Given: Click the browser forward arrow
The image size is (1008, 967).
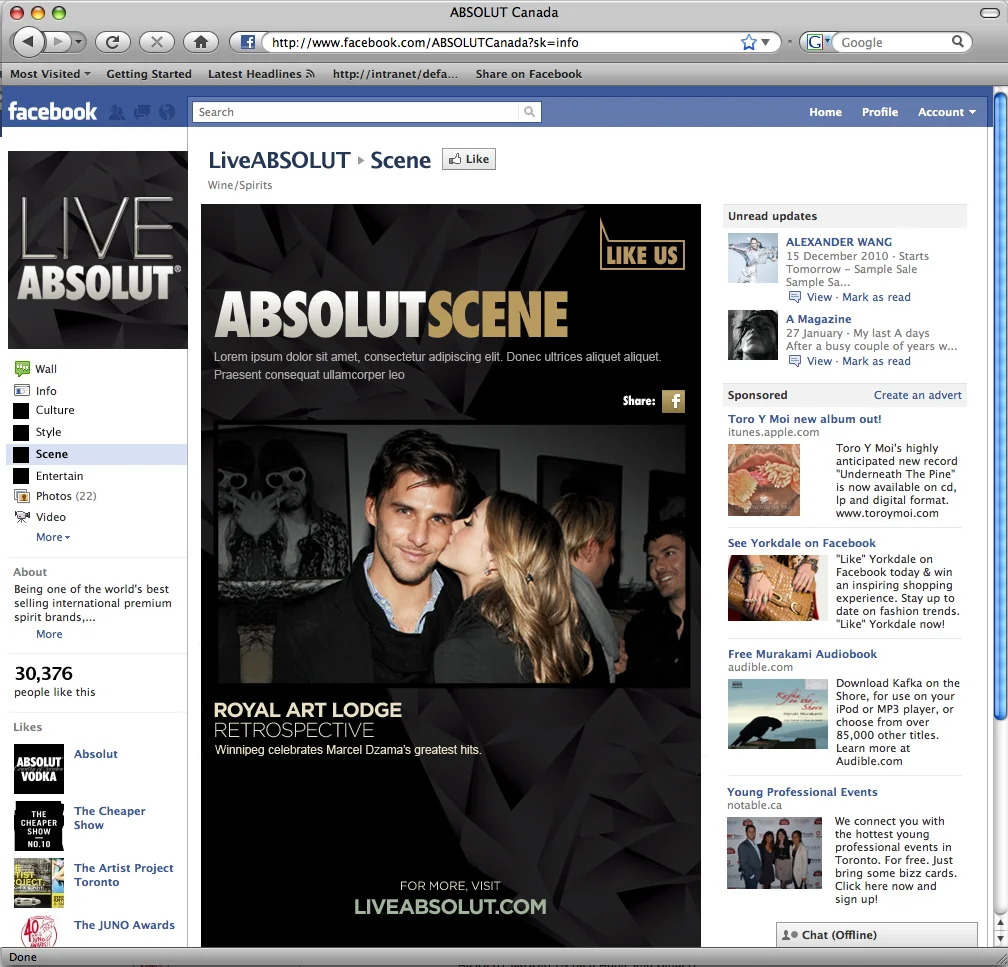Looking at the screenshot, I should tap(58, 42).
